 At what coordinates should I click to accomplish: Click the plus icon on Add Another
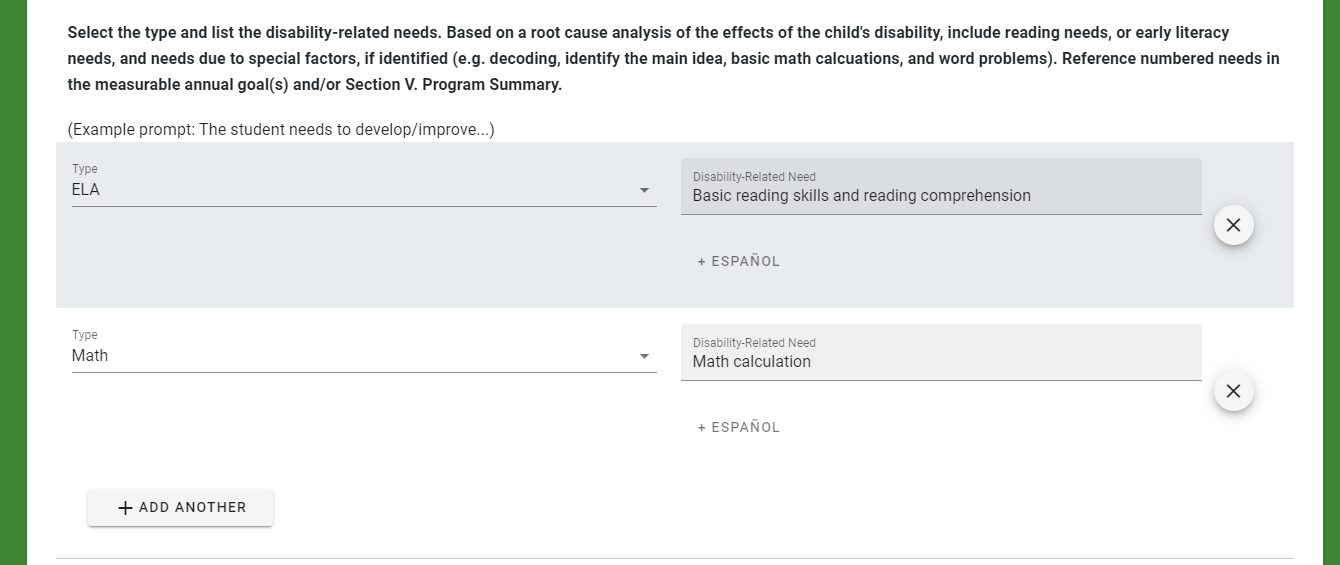point(125,508)
